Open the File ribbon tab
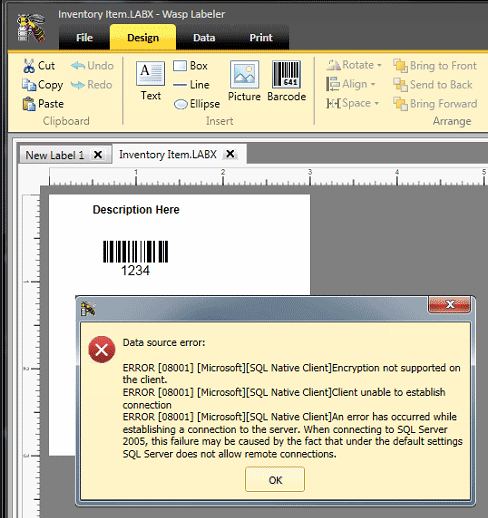This screenshot has height=518, width=488. [x=84, y=38]
